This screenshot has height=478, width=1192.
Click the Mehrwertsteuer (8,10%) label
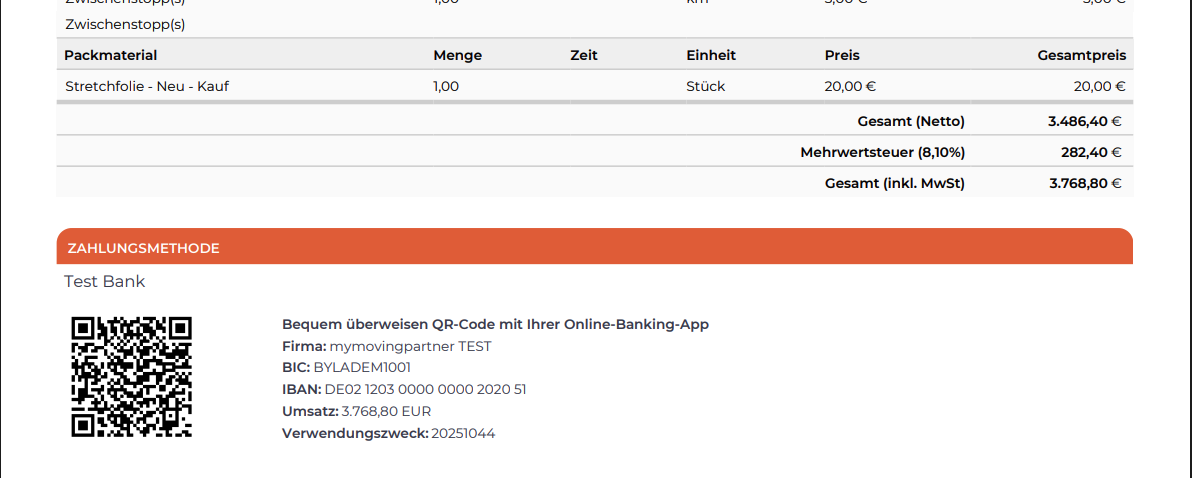pos(883,153)
